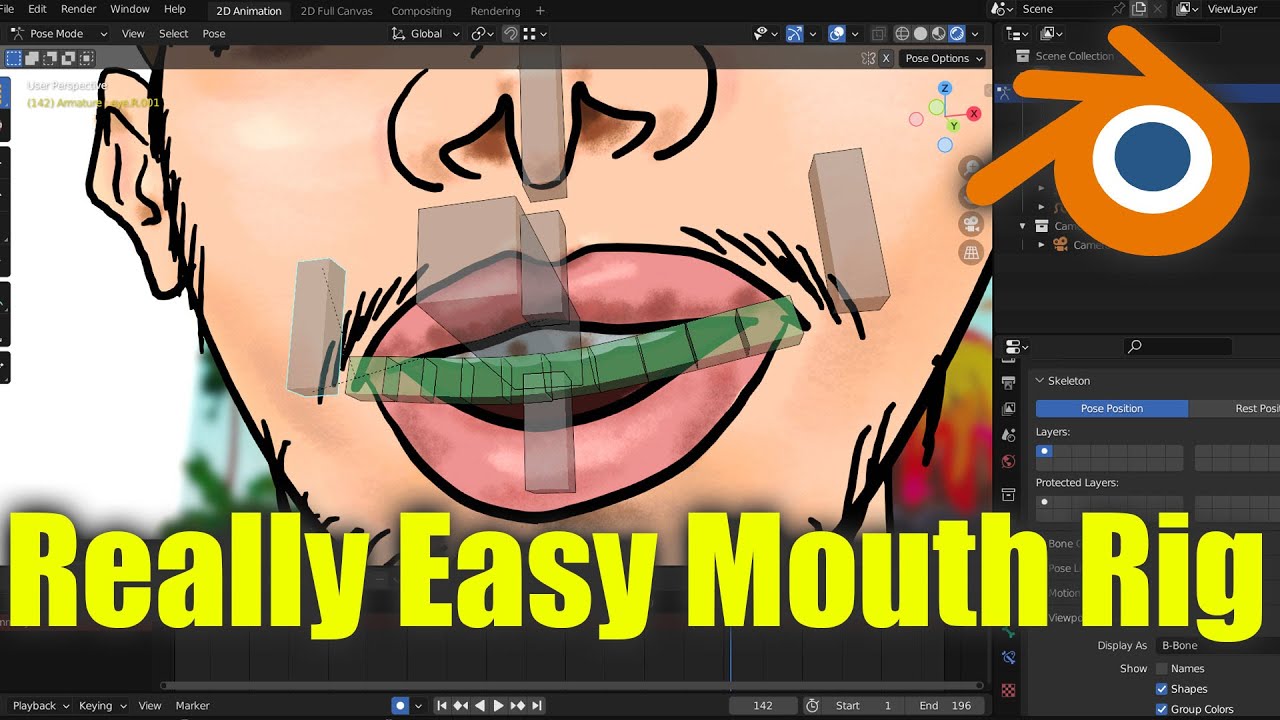Click the Select menu in viewport header
1280x720 pixels.
(x=173, y=33)
